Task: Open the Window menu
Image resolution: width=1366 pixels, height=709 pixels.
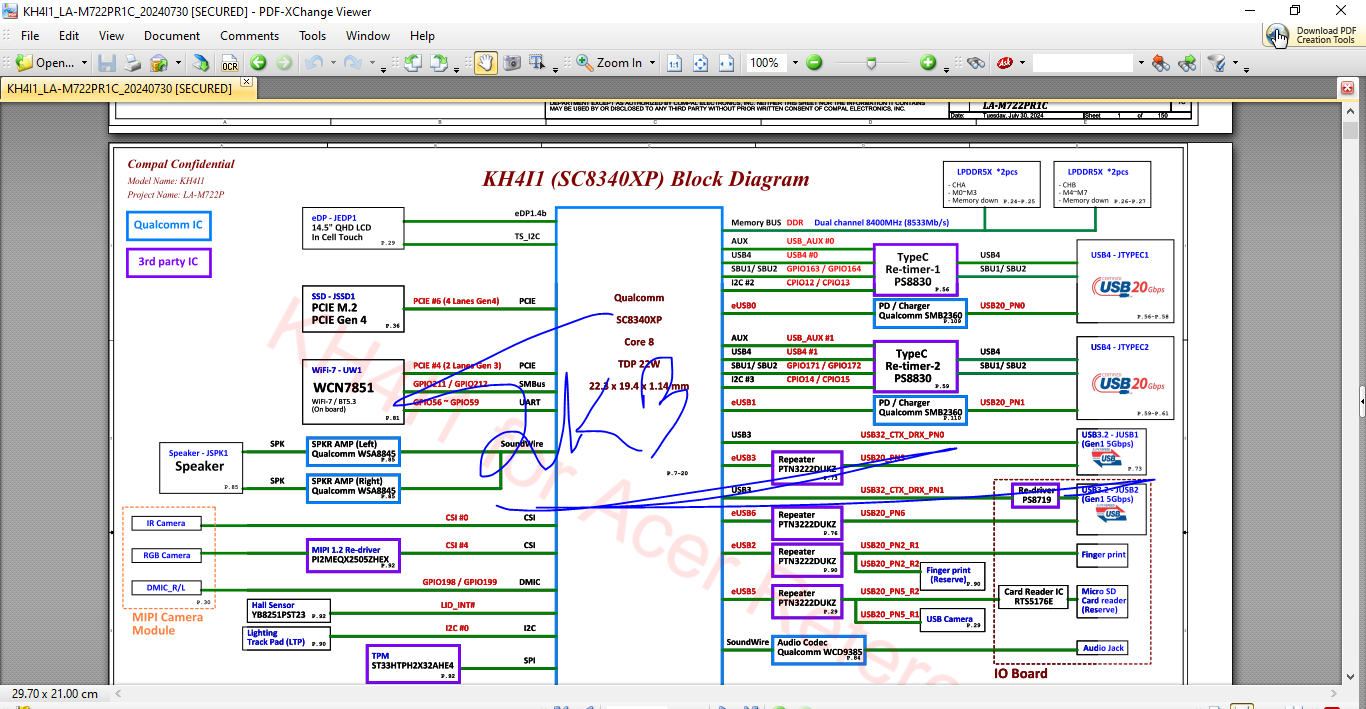Action: 368,35
